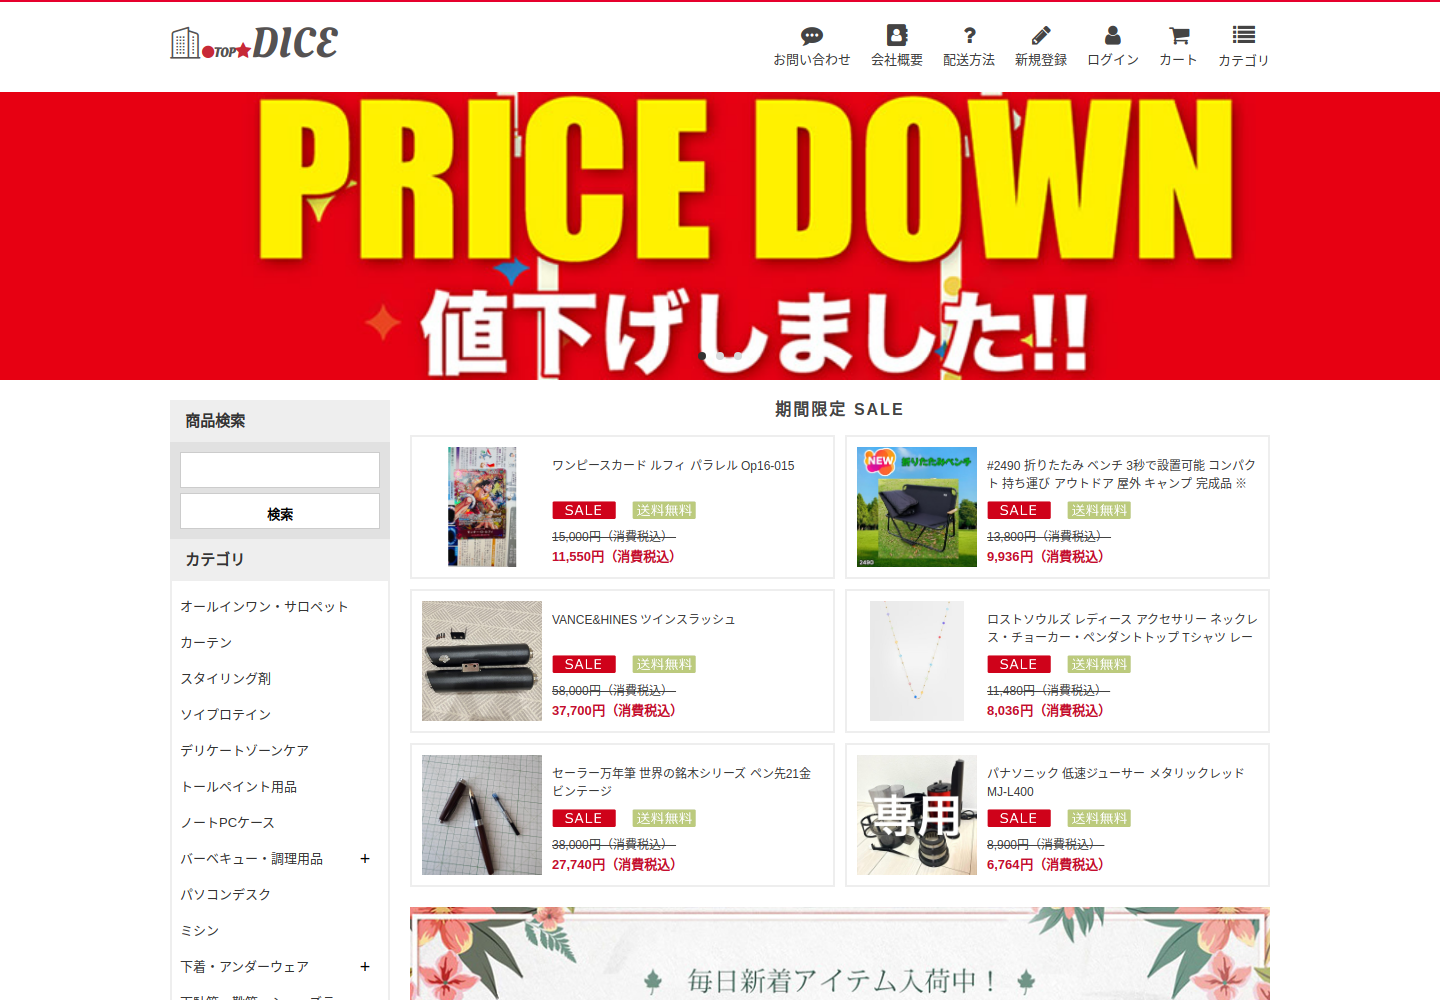The height and width of the screenshot is (1000, 1440).
Task: Click the DICE store logo
Action: coord(255,43)
